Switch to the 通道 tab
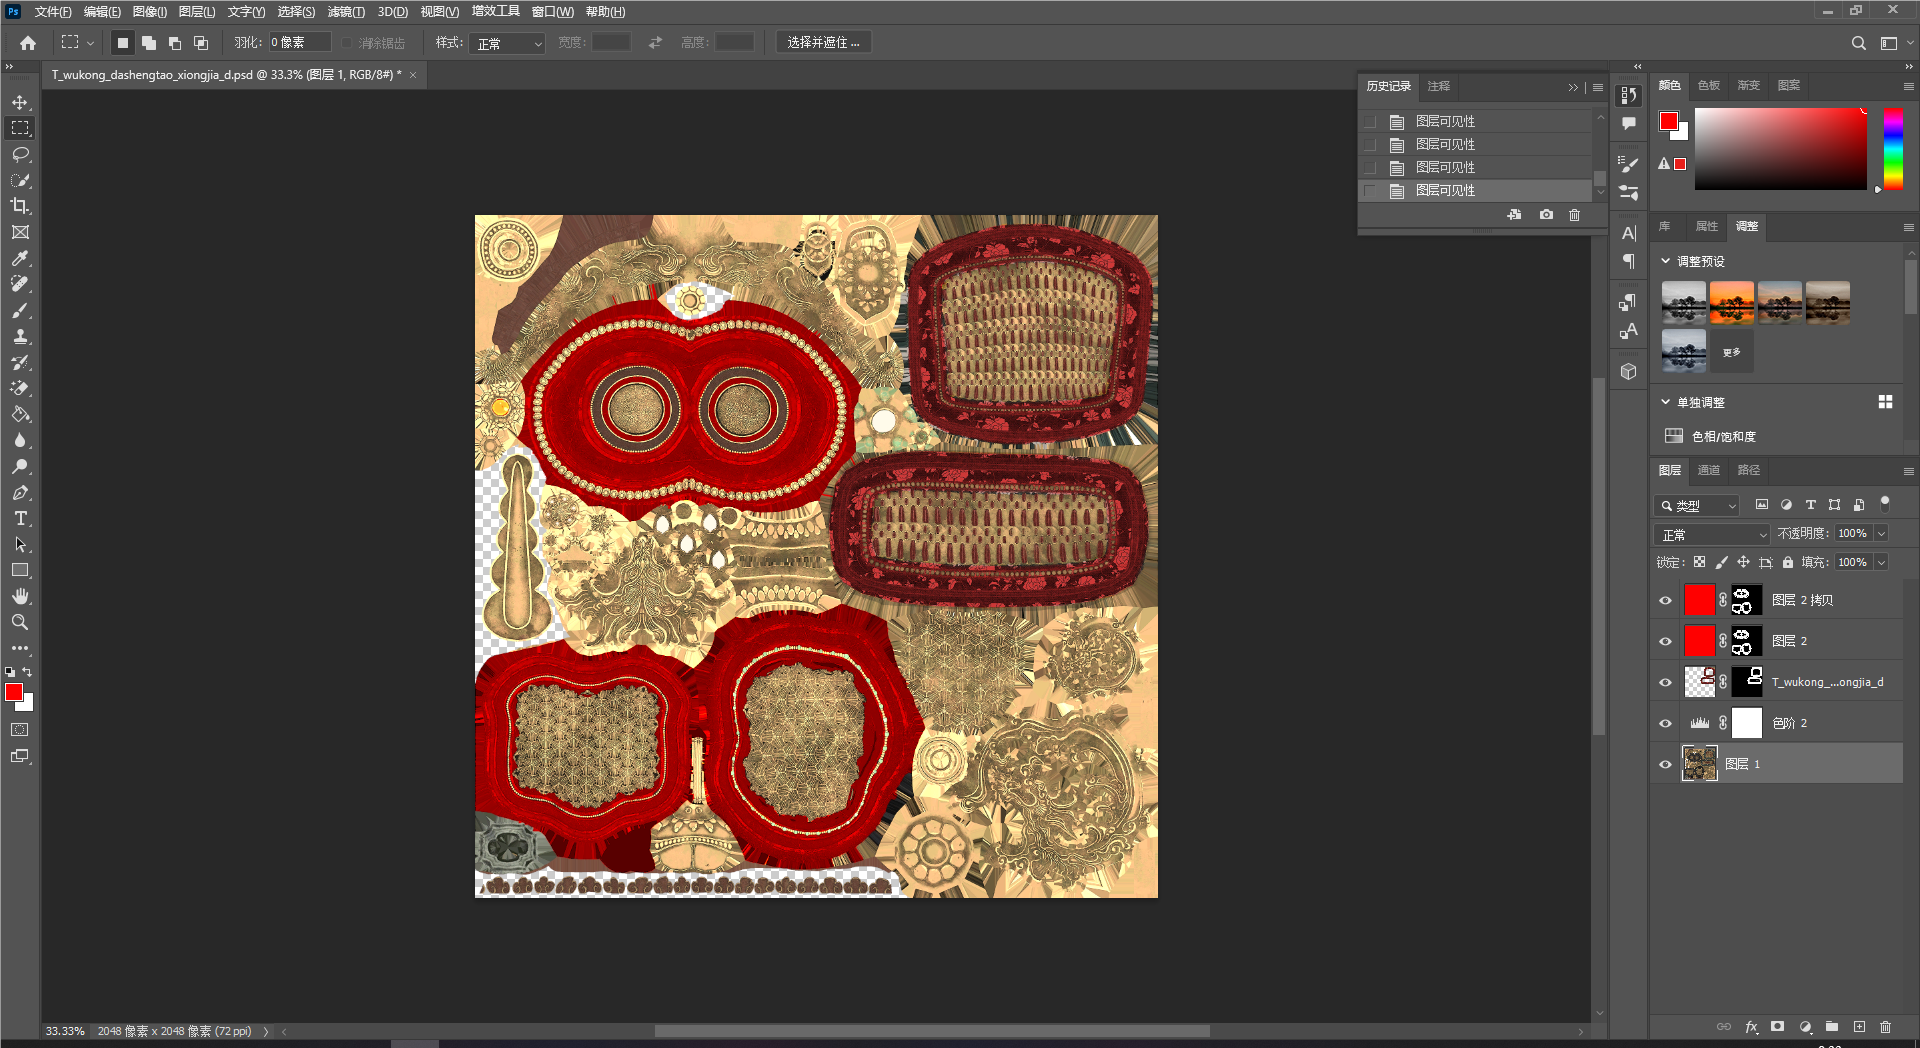This screenshot has height=1048, width=1920. (x=1709, y=470)
